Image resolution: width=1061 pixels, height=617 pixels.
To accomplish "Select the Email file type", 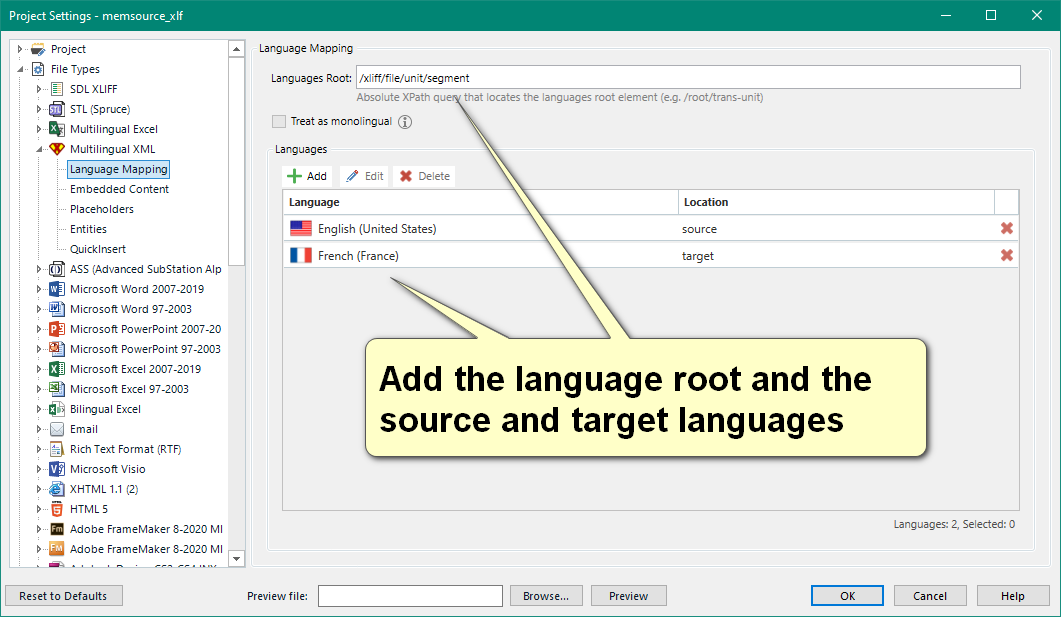I will click(x=83, y=429).
